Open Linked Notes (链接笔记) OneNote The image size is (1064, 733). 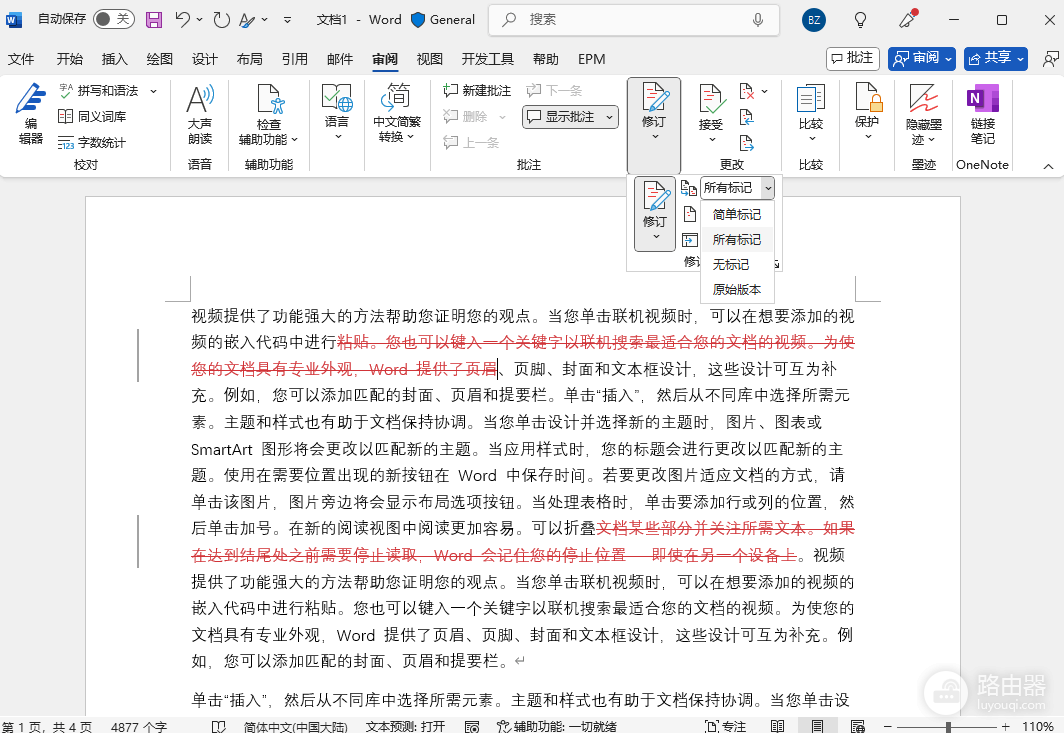pos(982,115)
